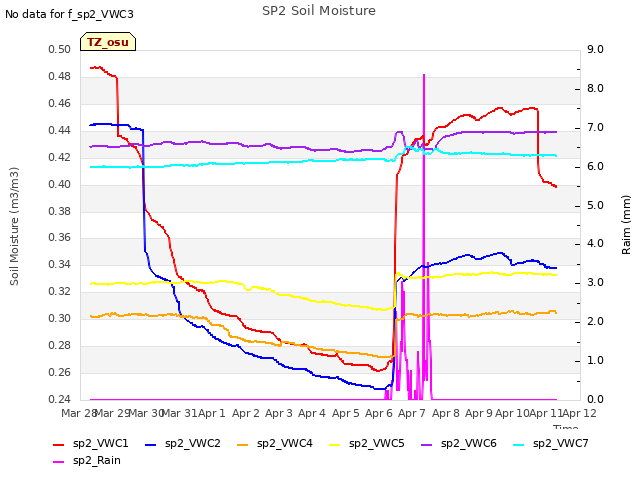
Task: Click blue color swatch for sp2_VWC2
Action: tap(151, 444)
